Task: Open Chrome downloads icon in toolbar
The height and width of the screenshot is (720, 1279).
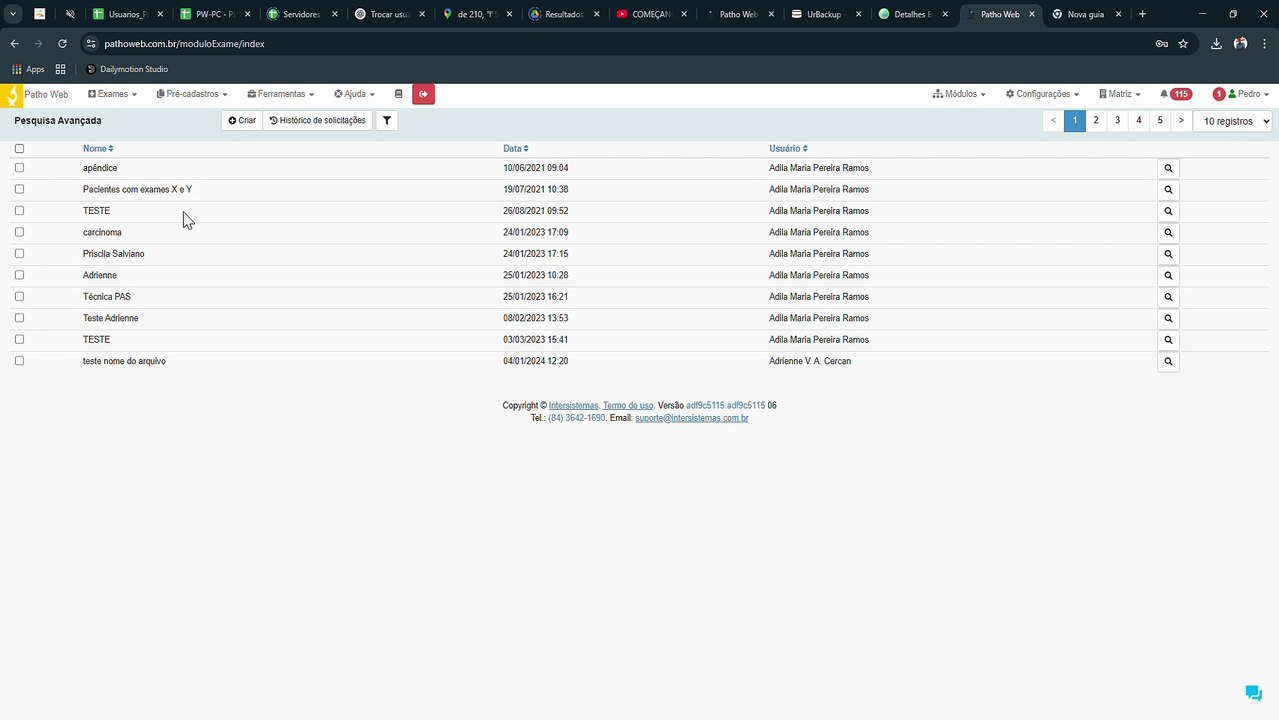Action: click(x=1216, y=44)
